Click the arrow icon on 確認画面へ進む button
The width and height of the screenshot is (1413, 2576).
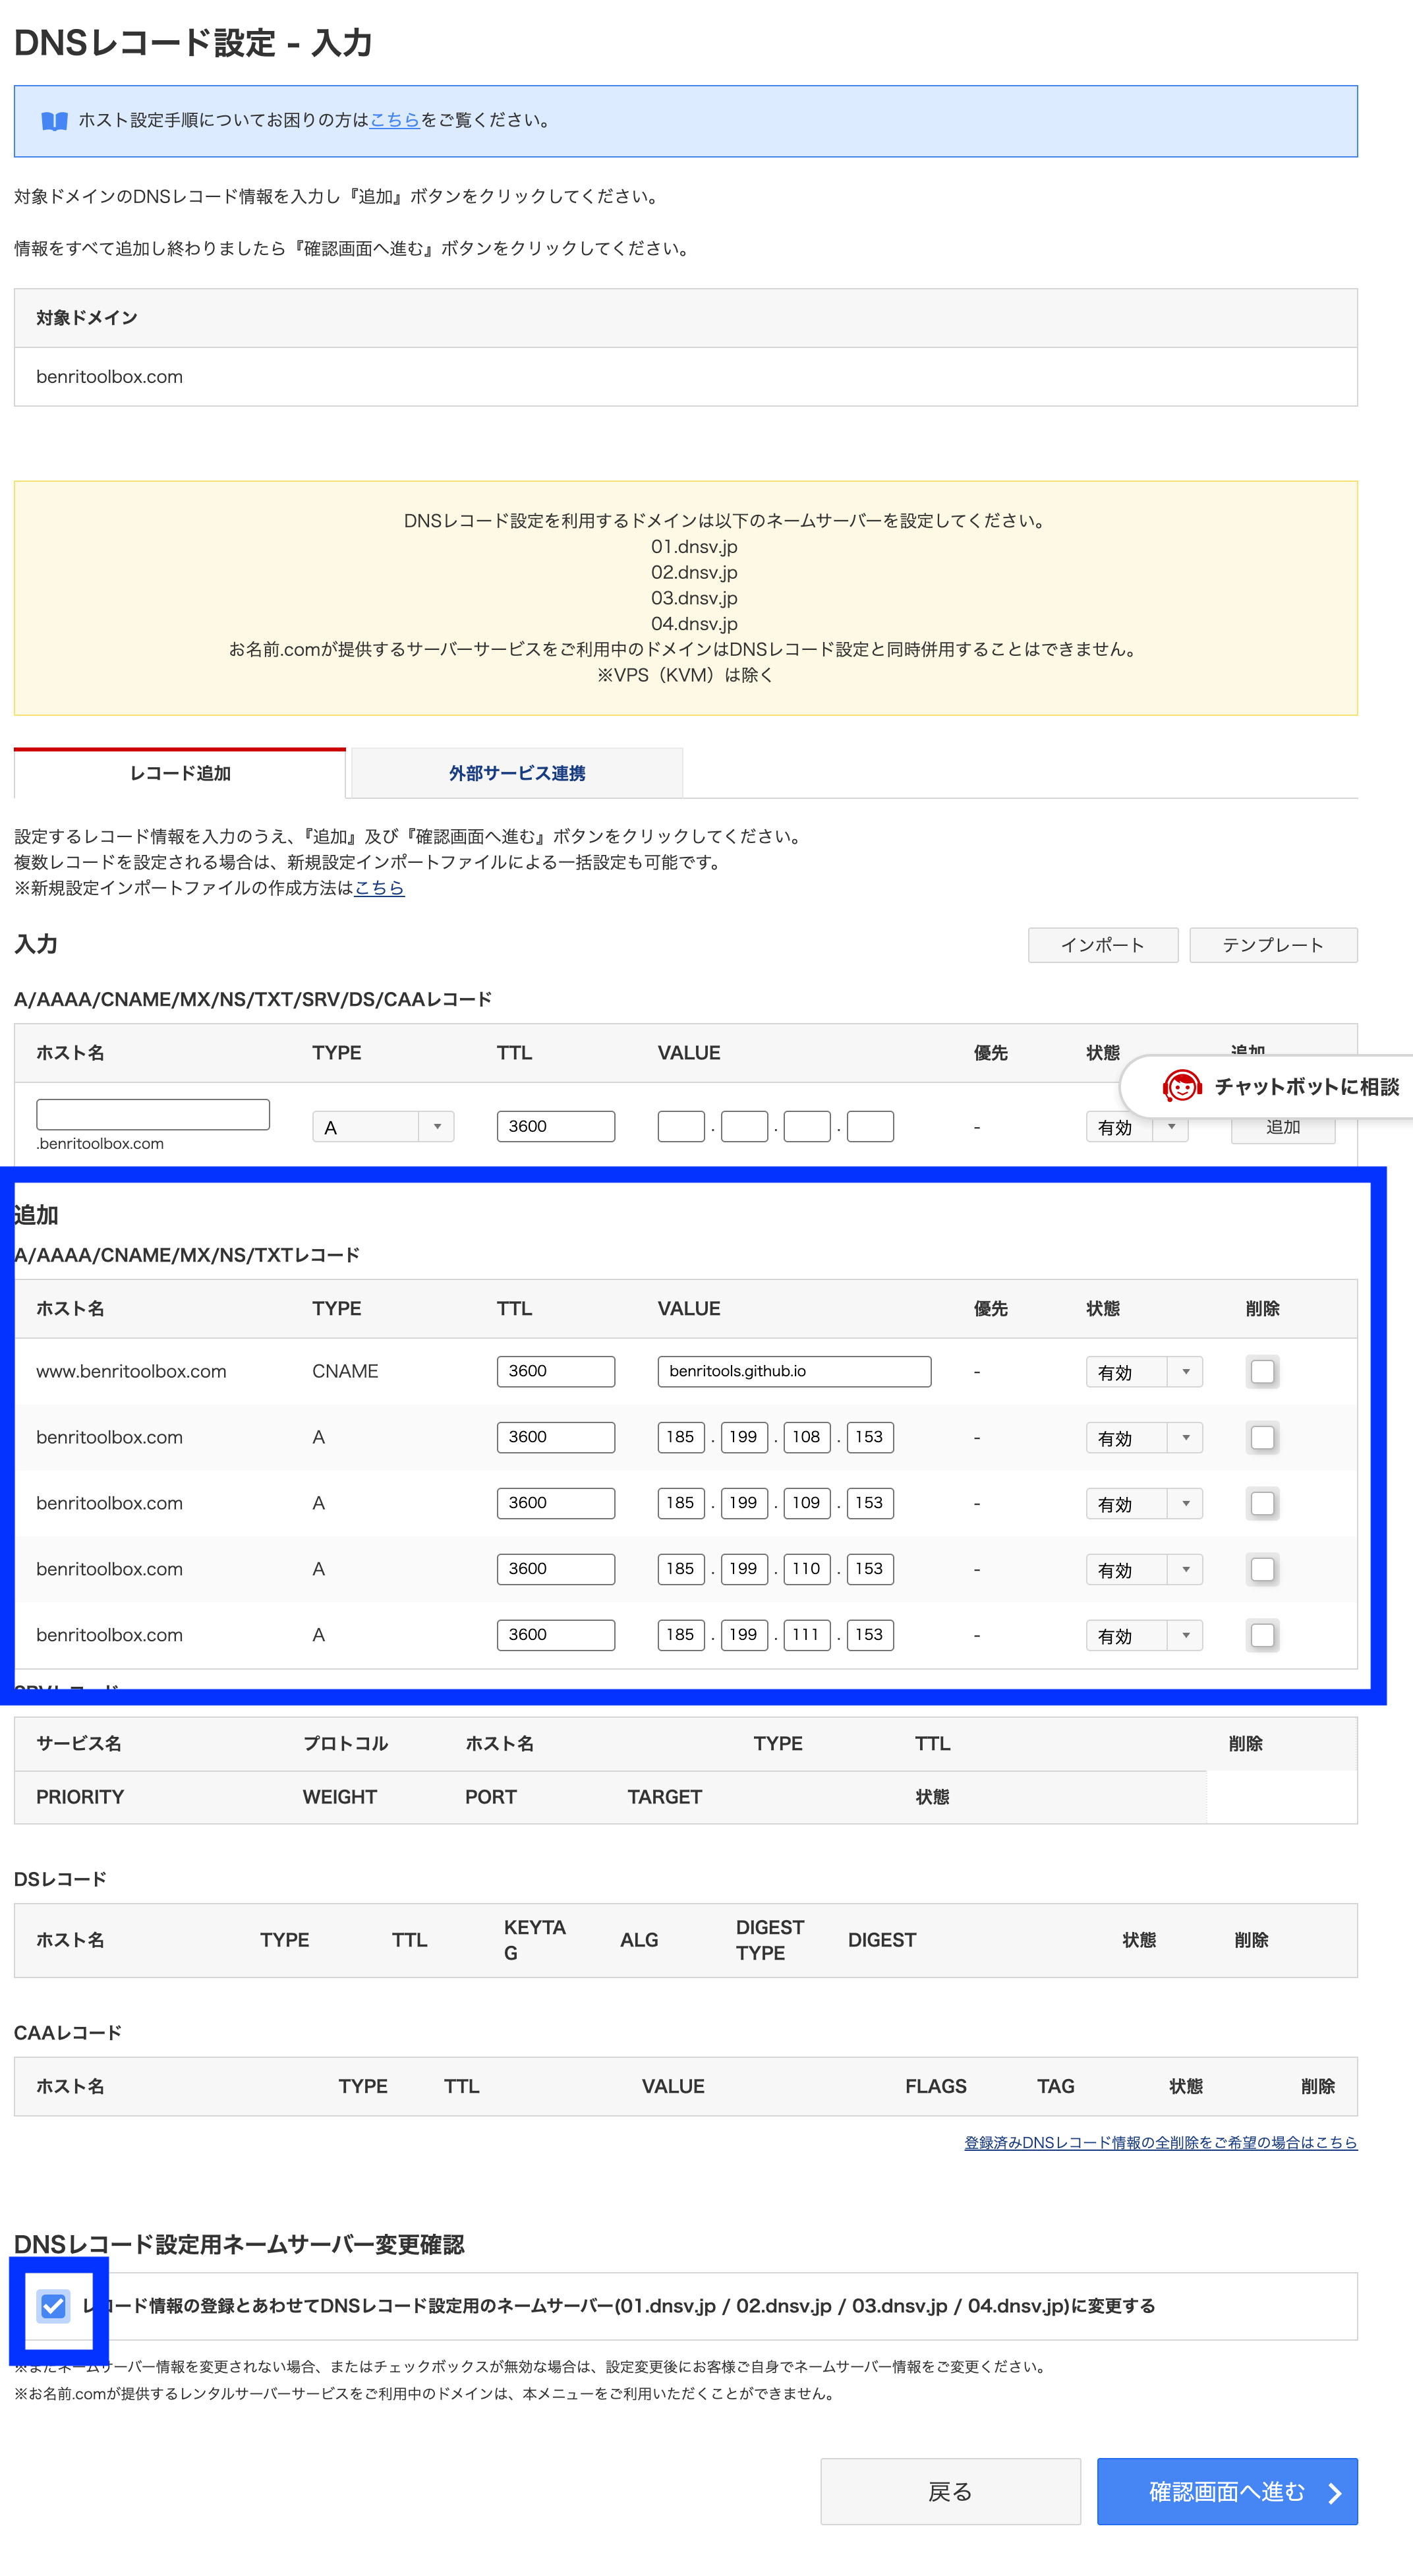pyautogui.click(x=1334, y=2492)
